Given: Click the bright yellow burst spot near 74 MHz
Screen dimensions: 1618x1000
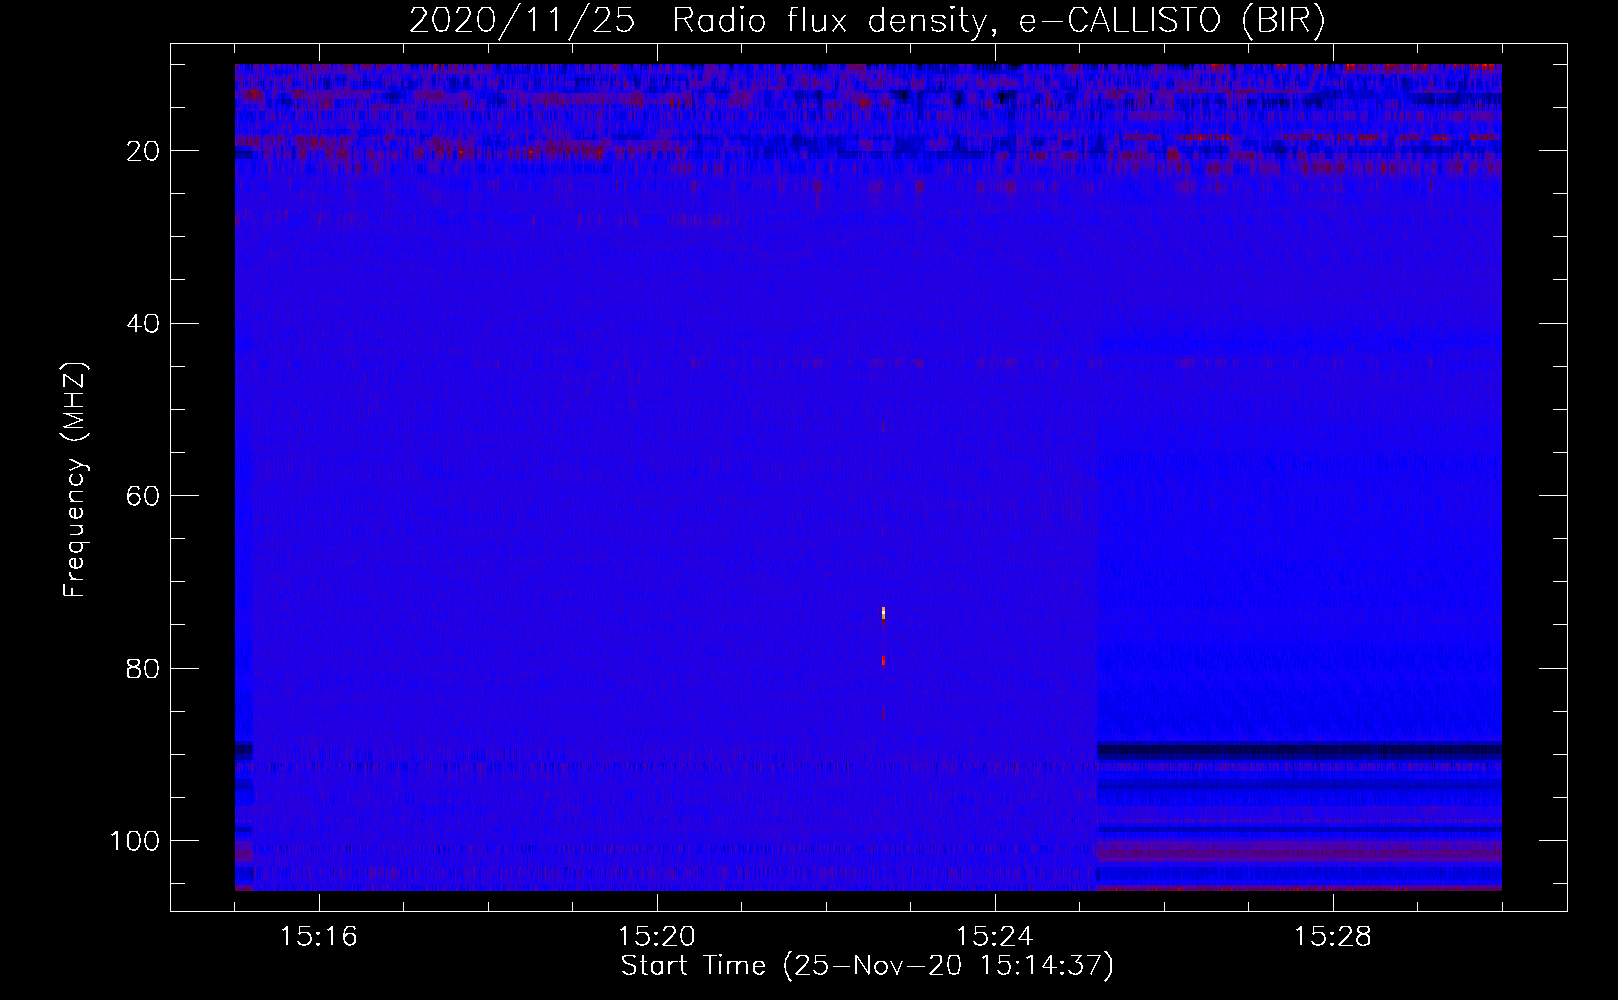Looking at the screenshot, I should tap(883, 613).
